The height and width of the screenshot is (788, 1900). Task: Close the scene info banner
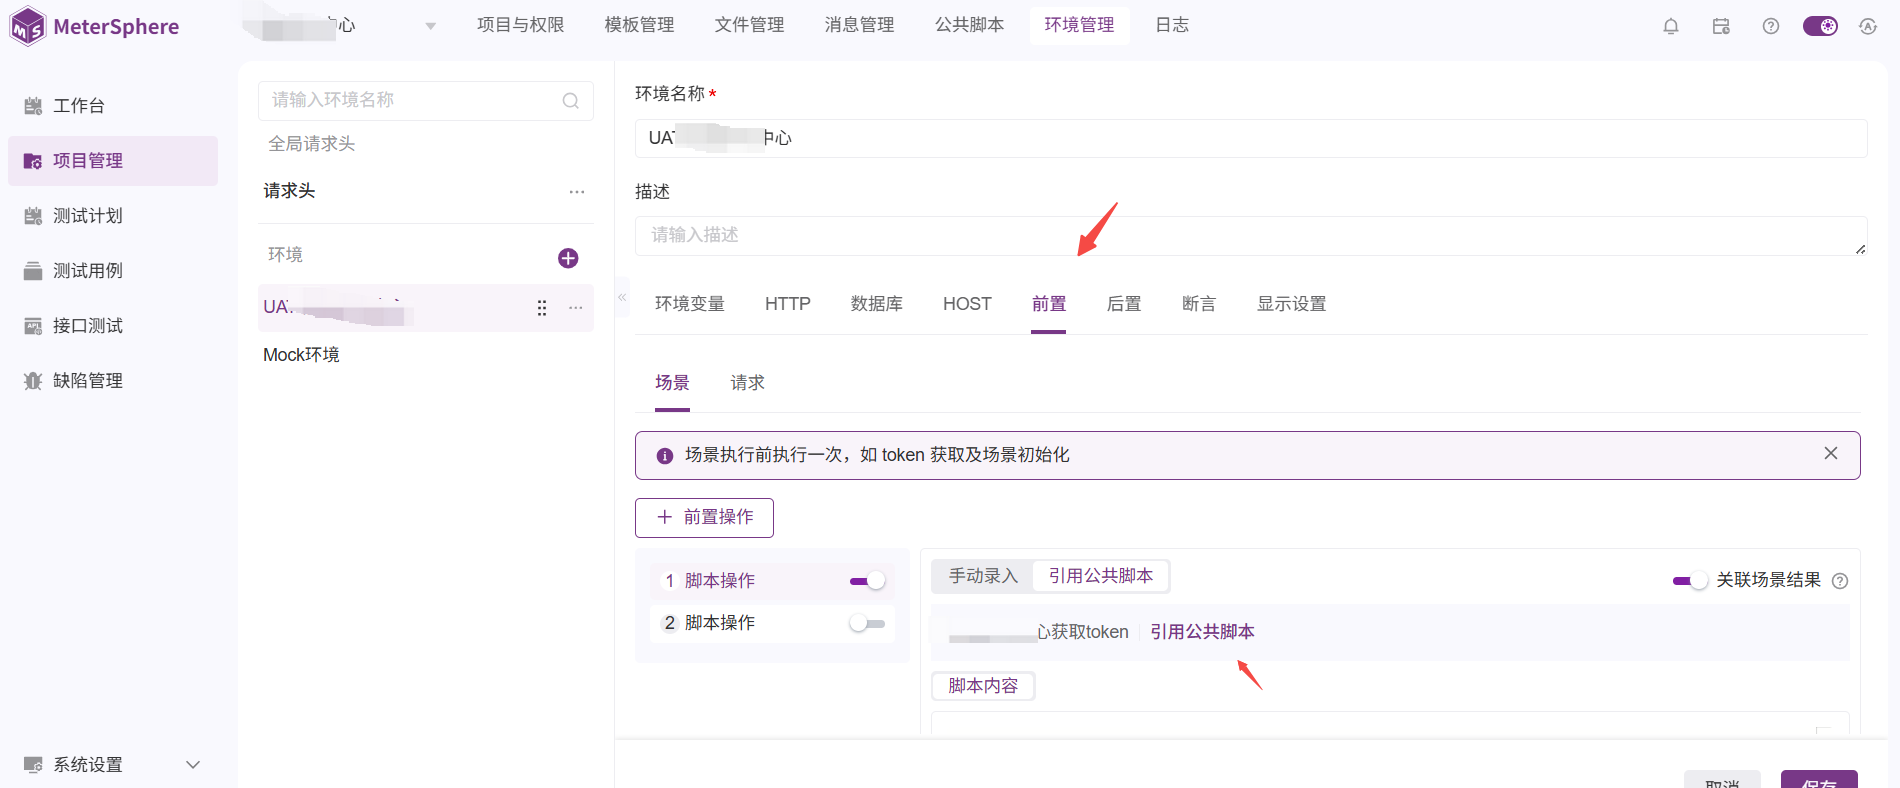1830,454
